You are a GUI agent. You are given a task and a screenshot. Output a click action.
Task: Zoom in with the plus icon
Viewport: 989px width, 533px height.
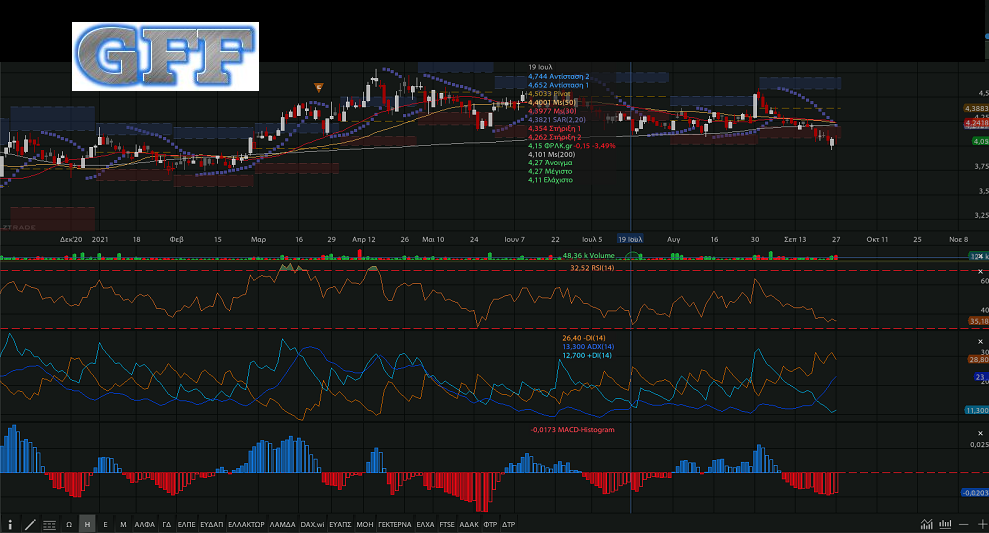click(x=982, y=524)
